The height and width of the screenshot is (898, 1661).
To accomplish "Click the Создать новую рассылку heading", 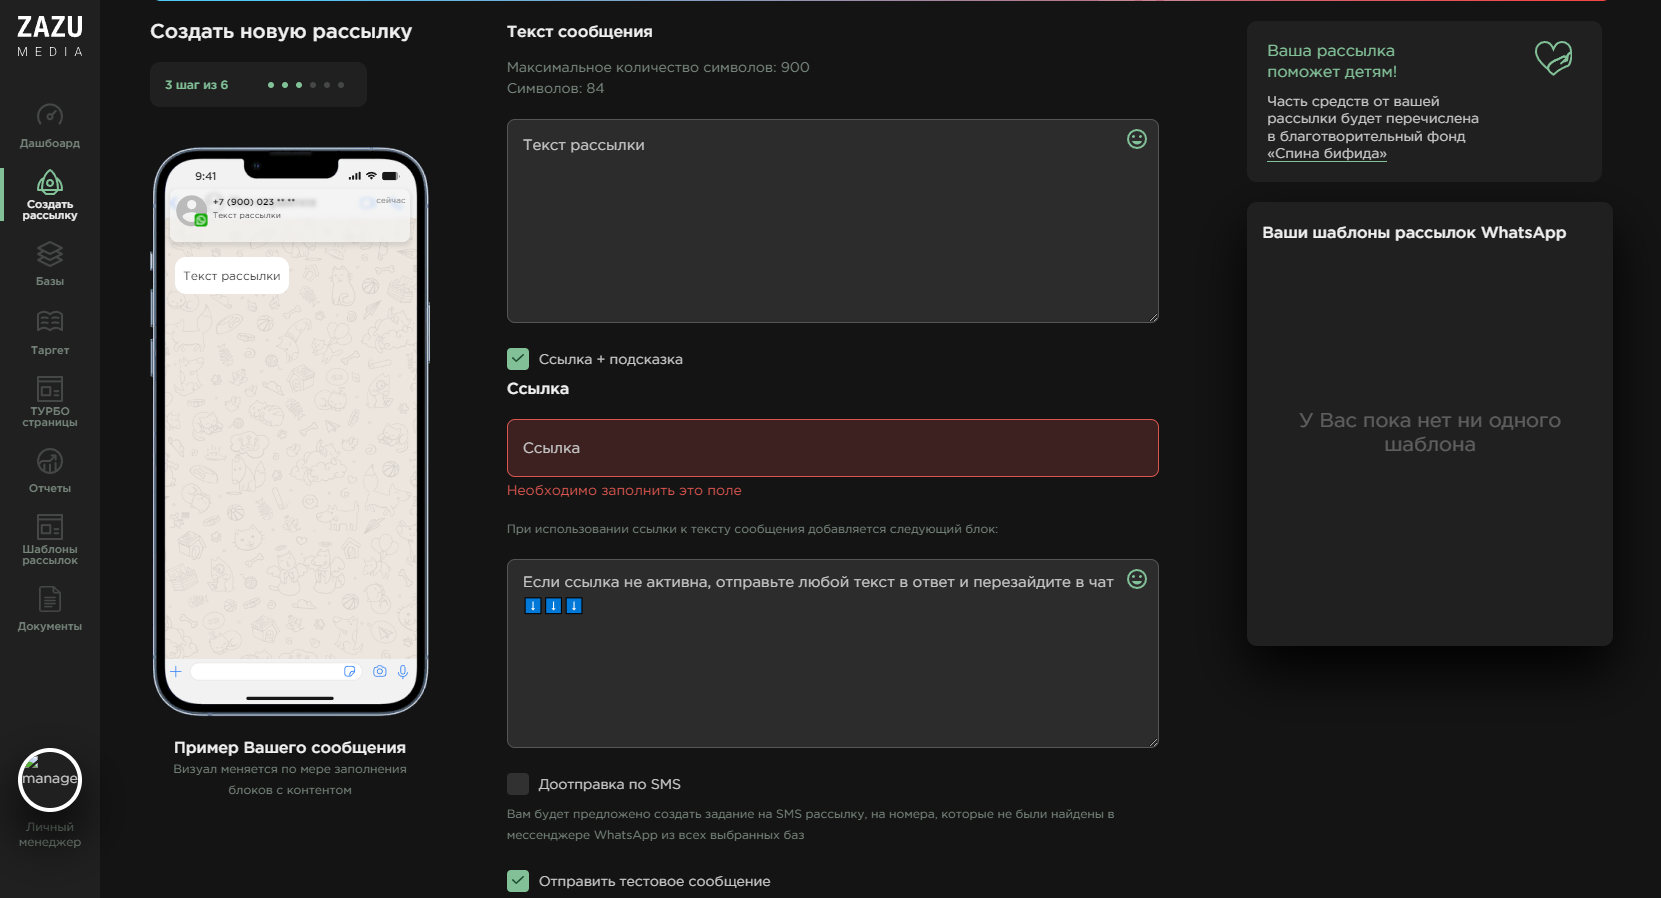I will (x=281, y=31).
